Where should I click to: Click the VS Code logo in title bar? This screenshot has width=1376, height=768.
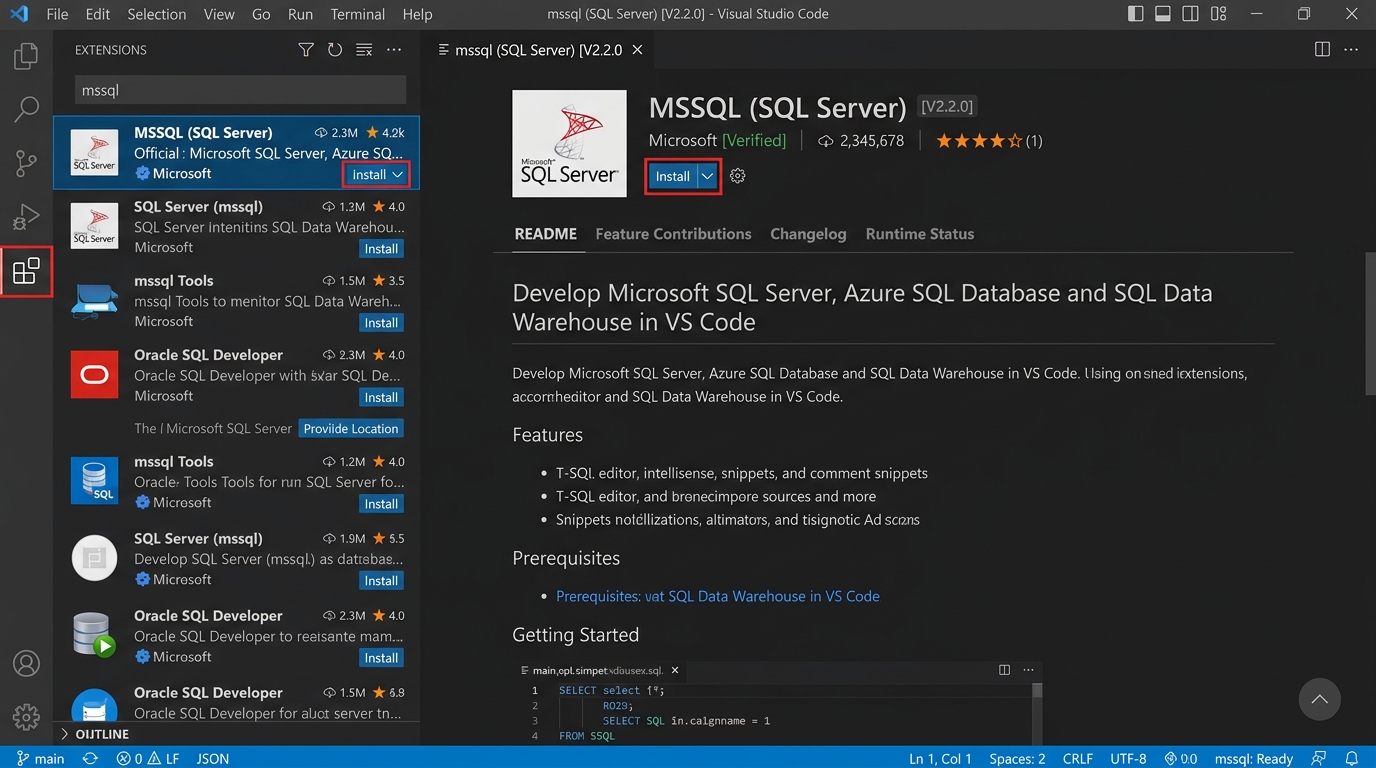(x=19, y=14)
